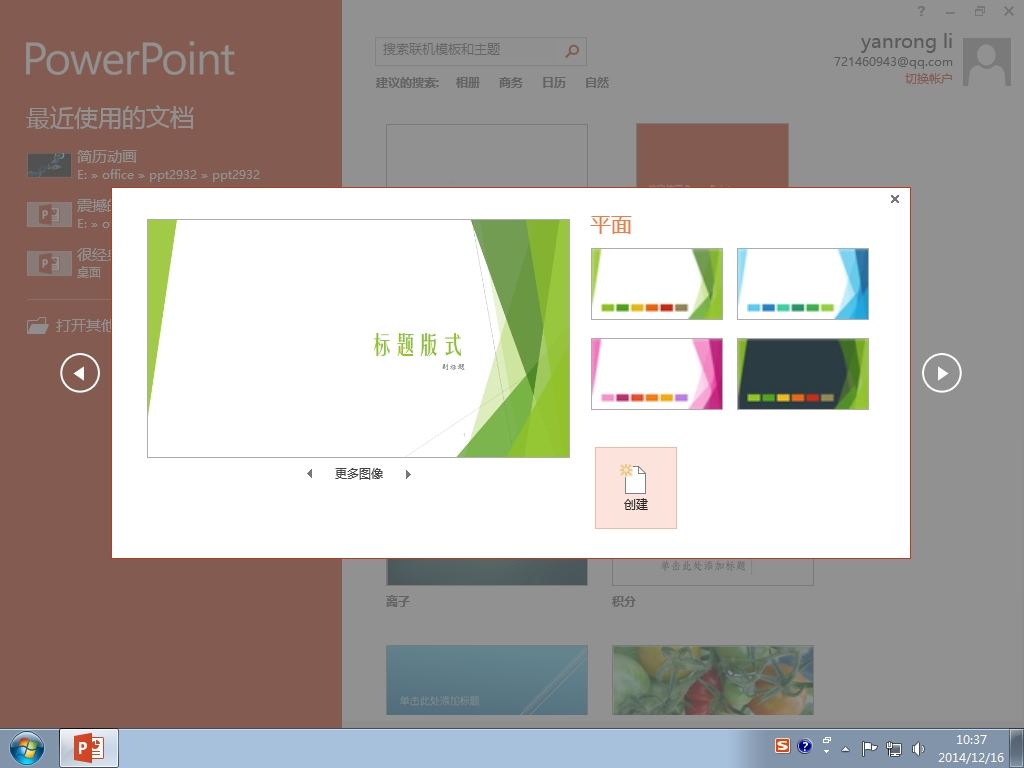The image size is (1024, 768).
Task: Show previous image via left arrow beside 更多图像
Action: pyautogui.click(x=310, y=474)
